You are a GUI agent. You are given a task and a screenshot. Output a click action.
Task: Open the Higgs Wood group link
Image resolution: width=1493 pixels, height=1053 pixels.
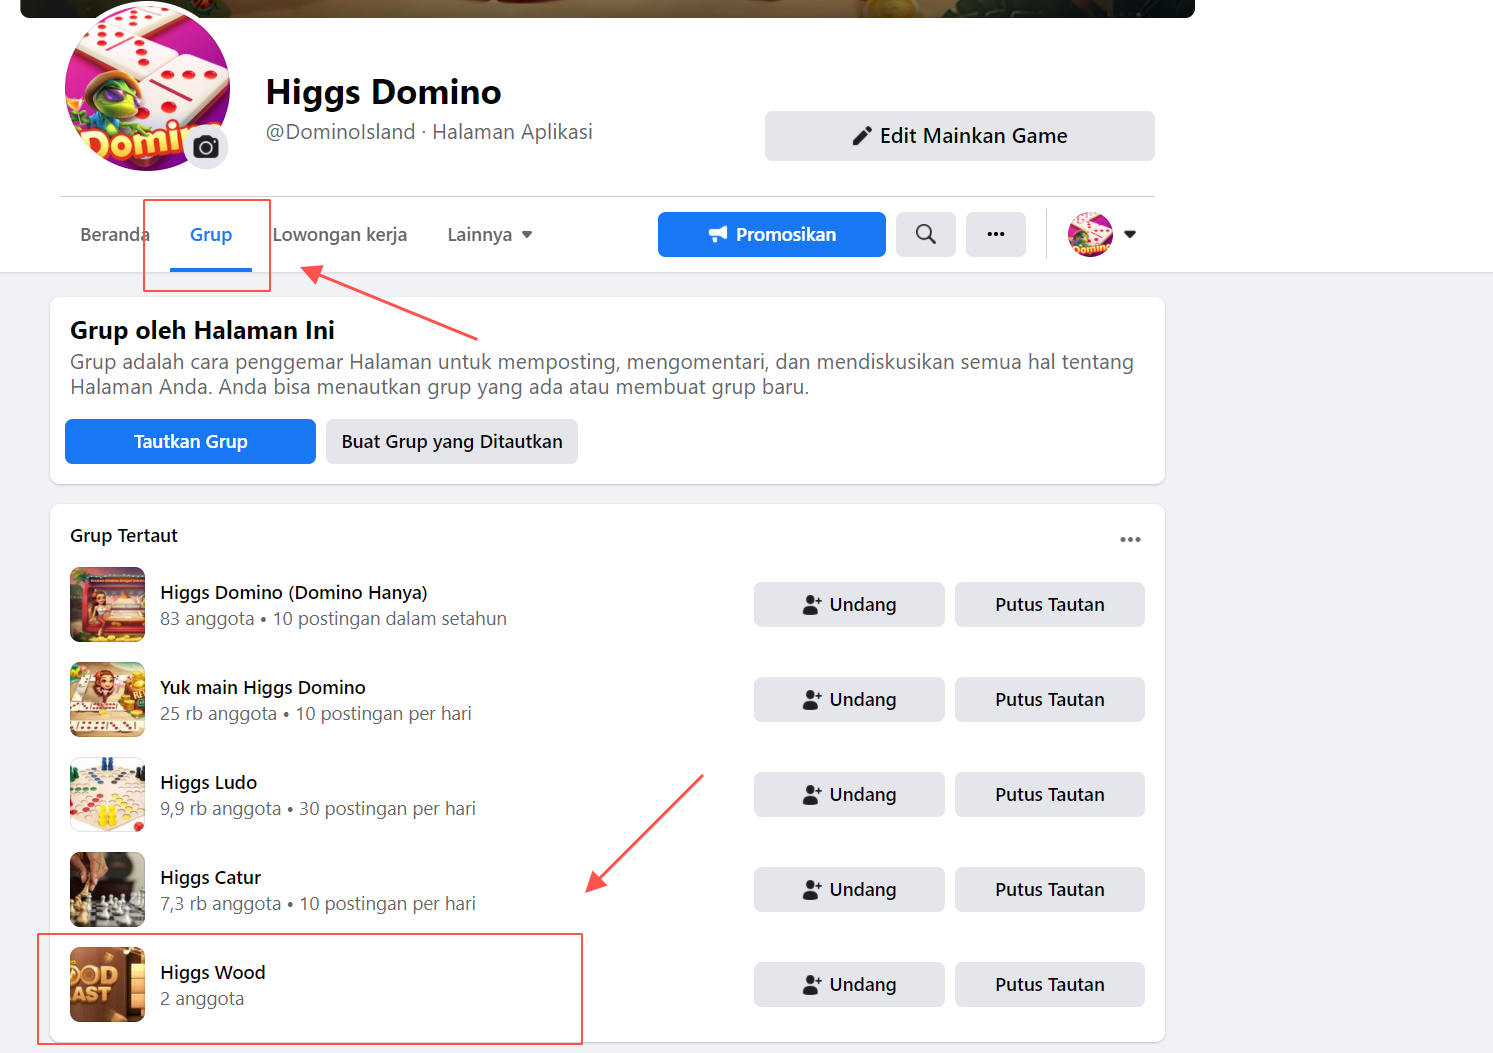213,973
